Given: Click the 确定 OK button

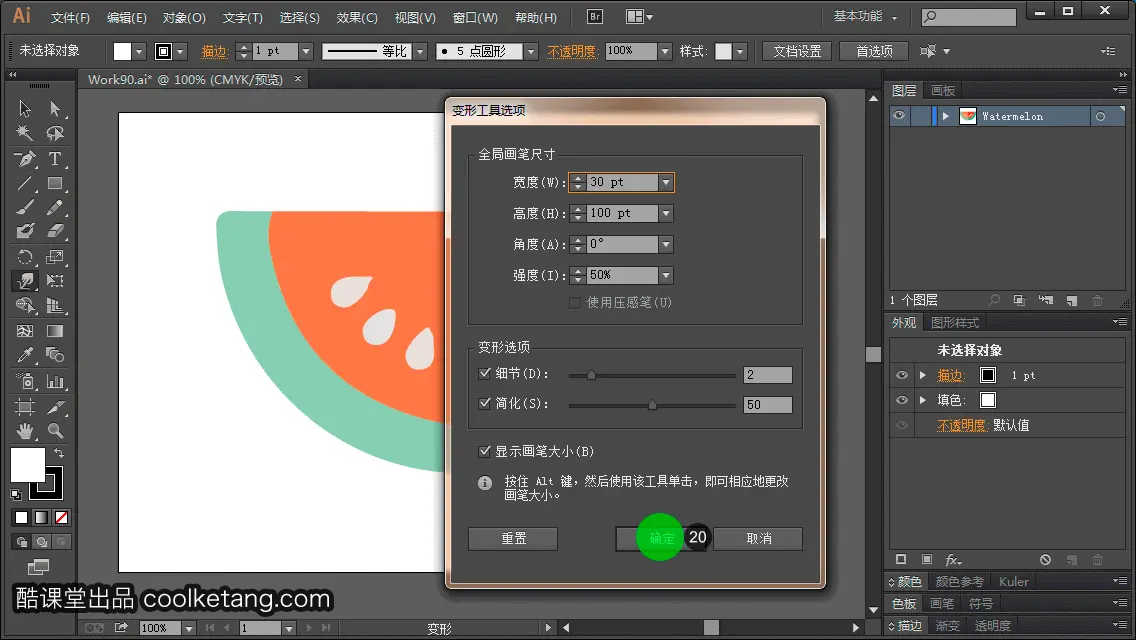Looking at the screenshot, I should (661, 539).
